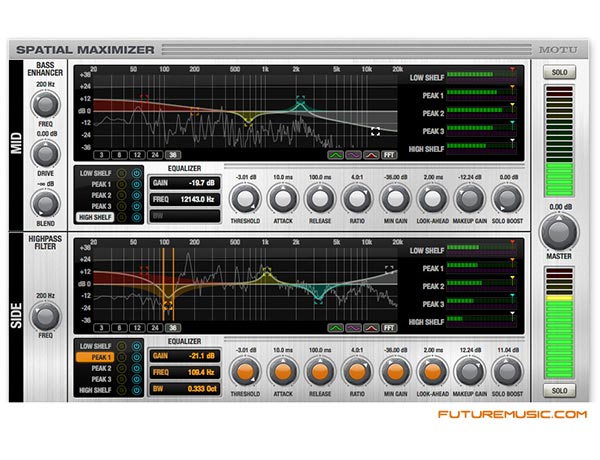Select the SIDE Peak 1 band

95,357
